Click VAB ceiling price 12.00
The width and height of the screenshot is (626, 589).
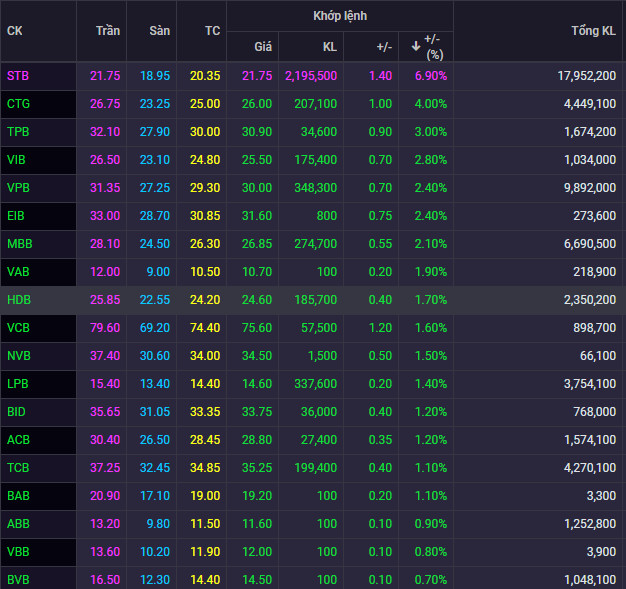(x=105, y=272)
